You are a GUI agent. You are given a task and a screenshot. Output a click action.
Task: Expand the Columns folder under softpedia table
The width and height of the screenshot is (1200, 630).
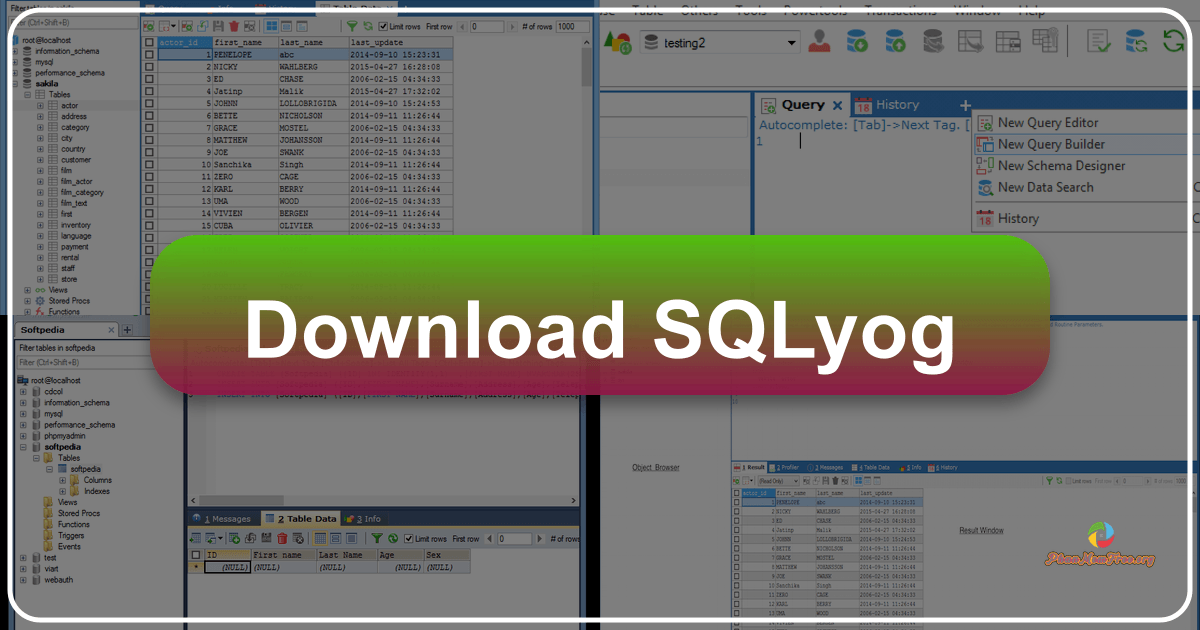click(x=63, y=480)
